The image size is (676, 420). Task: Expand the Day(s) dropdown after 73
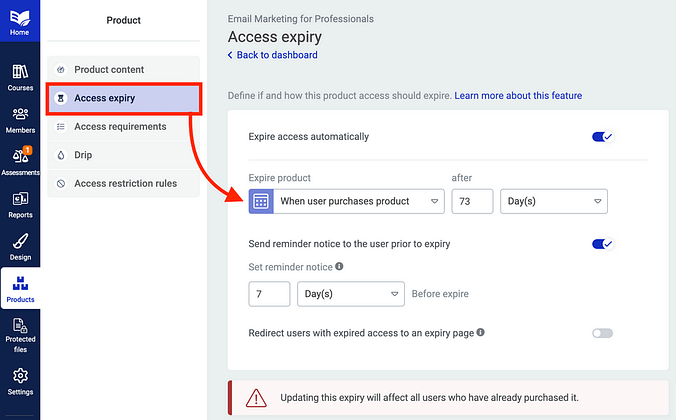553,201
